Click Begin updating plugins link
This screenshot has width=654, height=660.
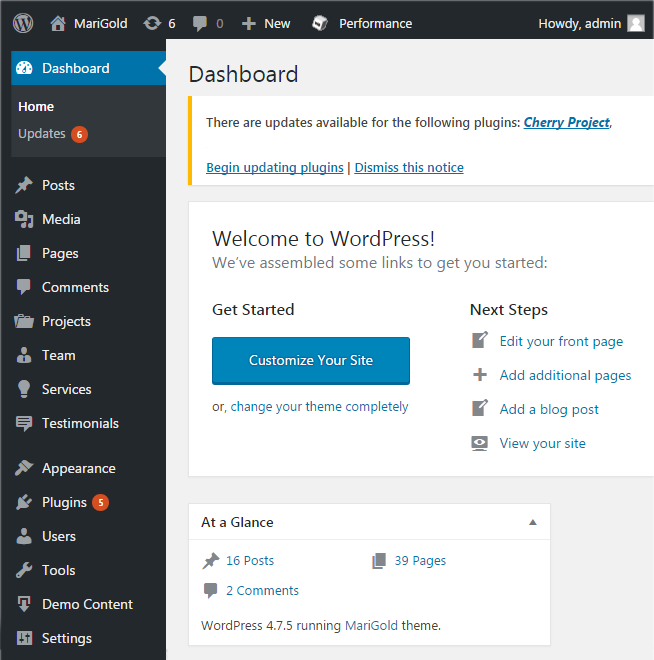click(275, 168)
